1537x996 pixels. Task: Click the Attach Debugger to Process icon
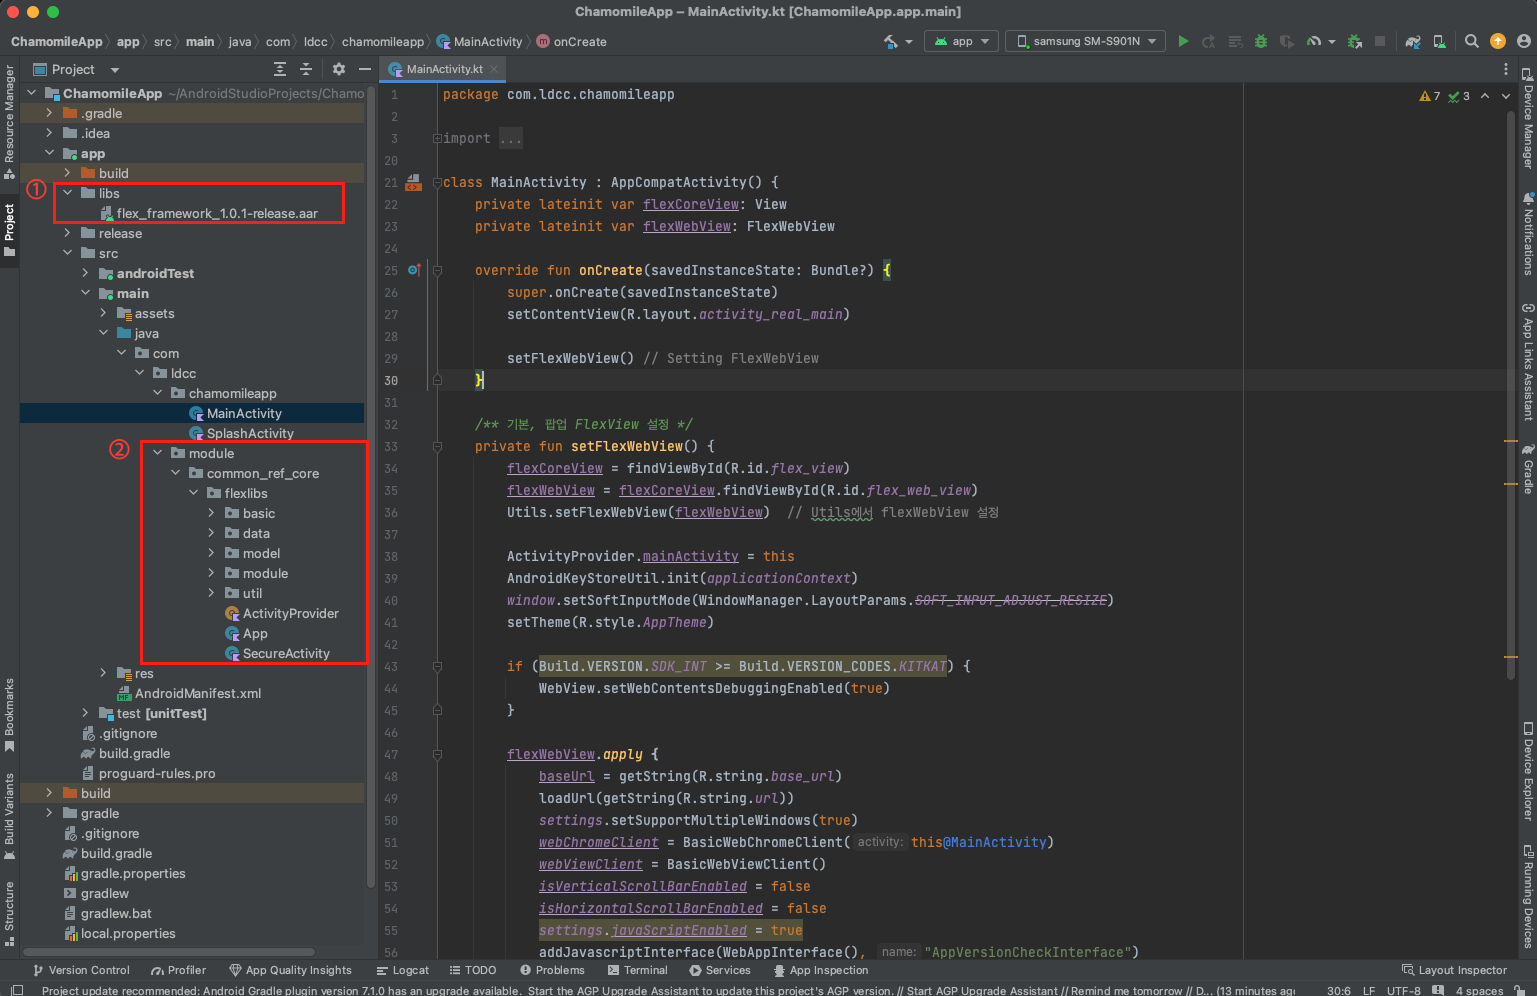click(1355, 41)
